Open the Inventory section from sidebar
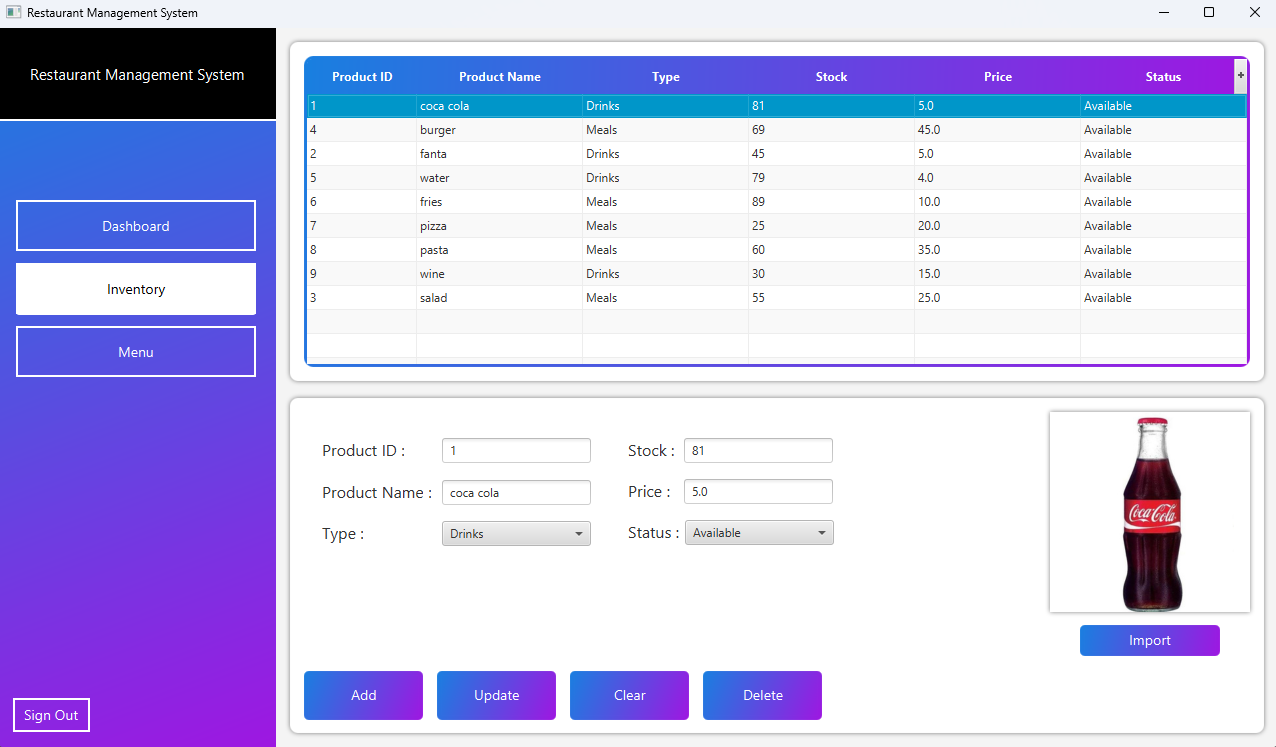The image size is (1276, 747). click(x=135, y=289)
